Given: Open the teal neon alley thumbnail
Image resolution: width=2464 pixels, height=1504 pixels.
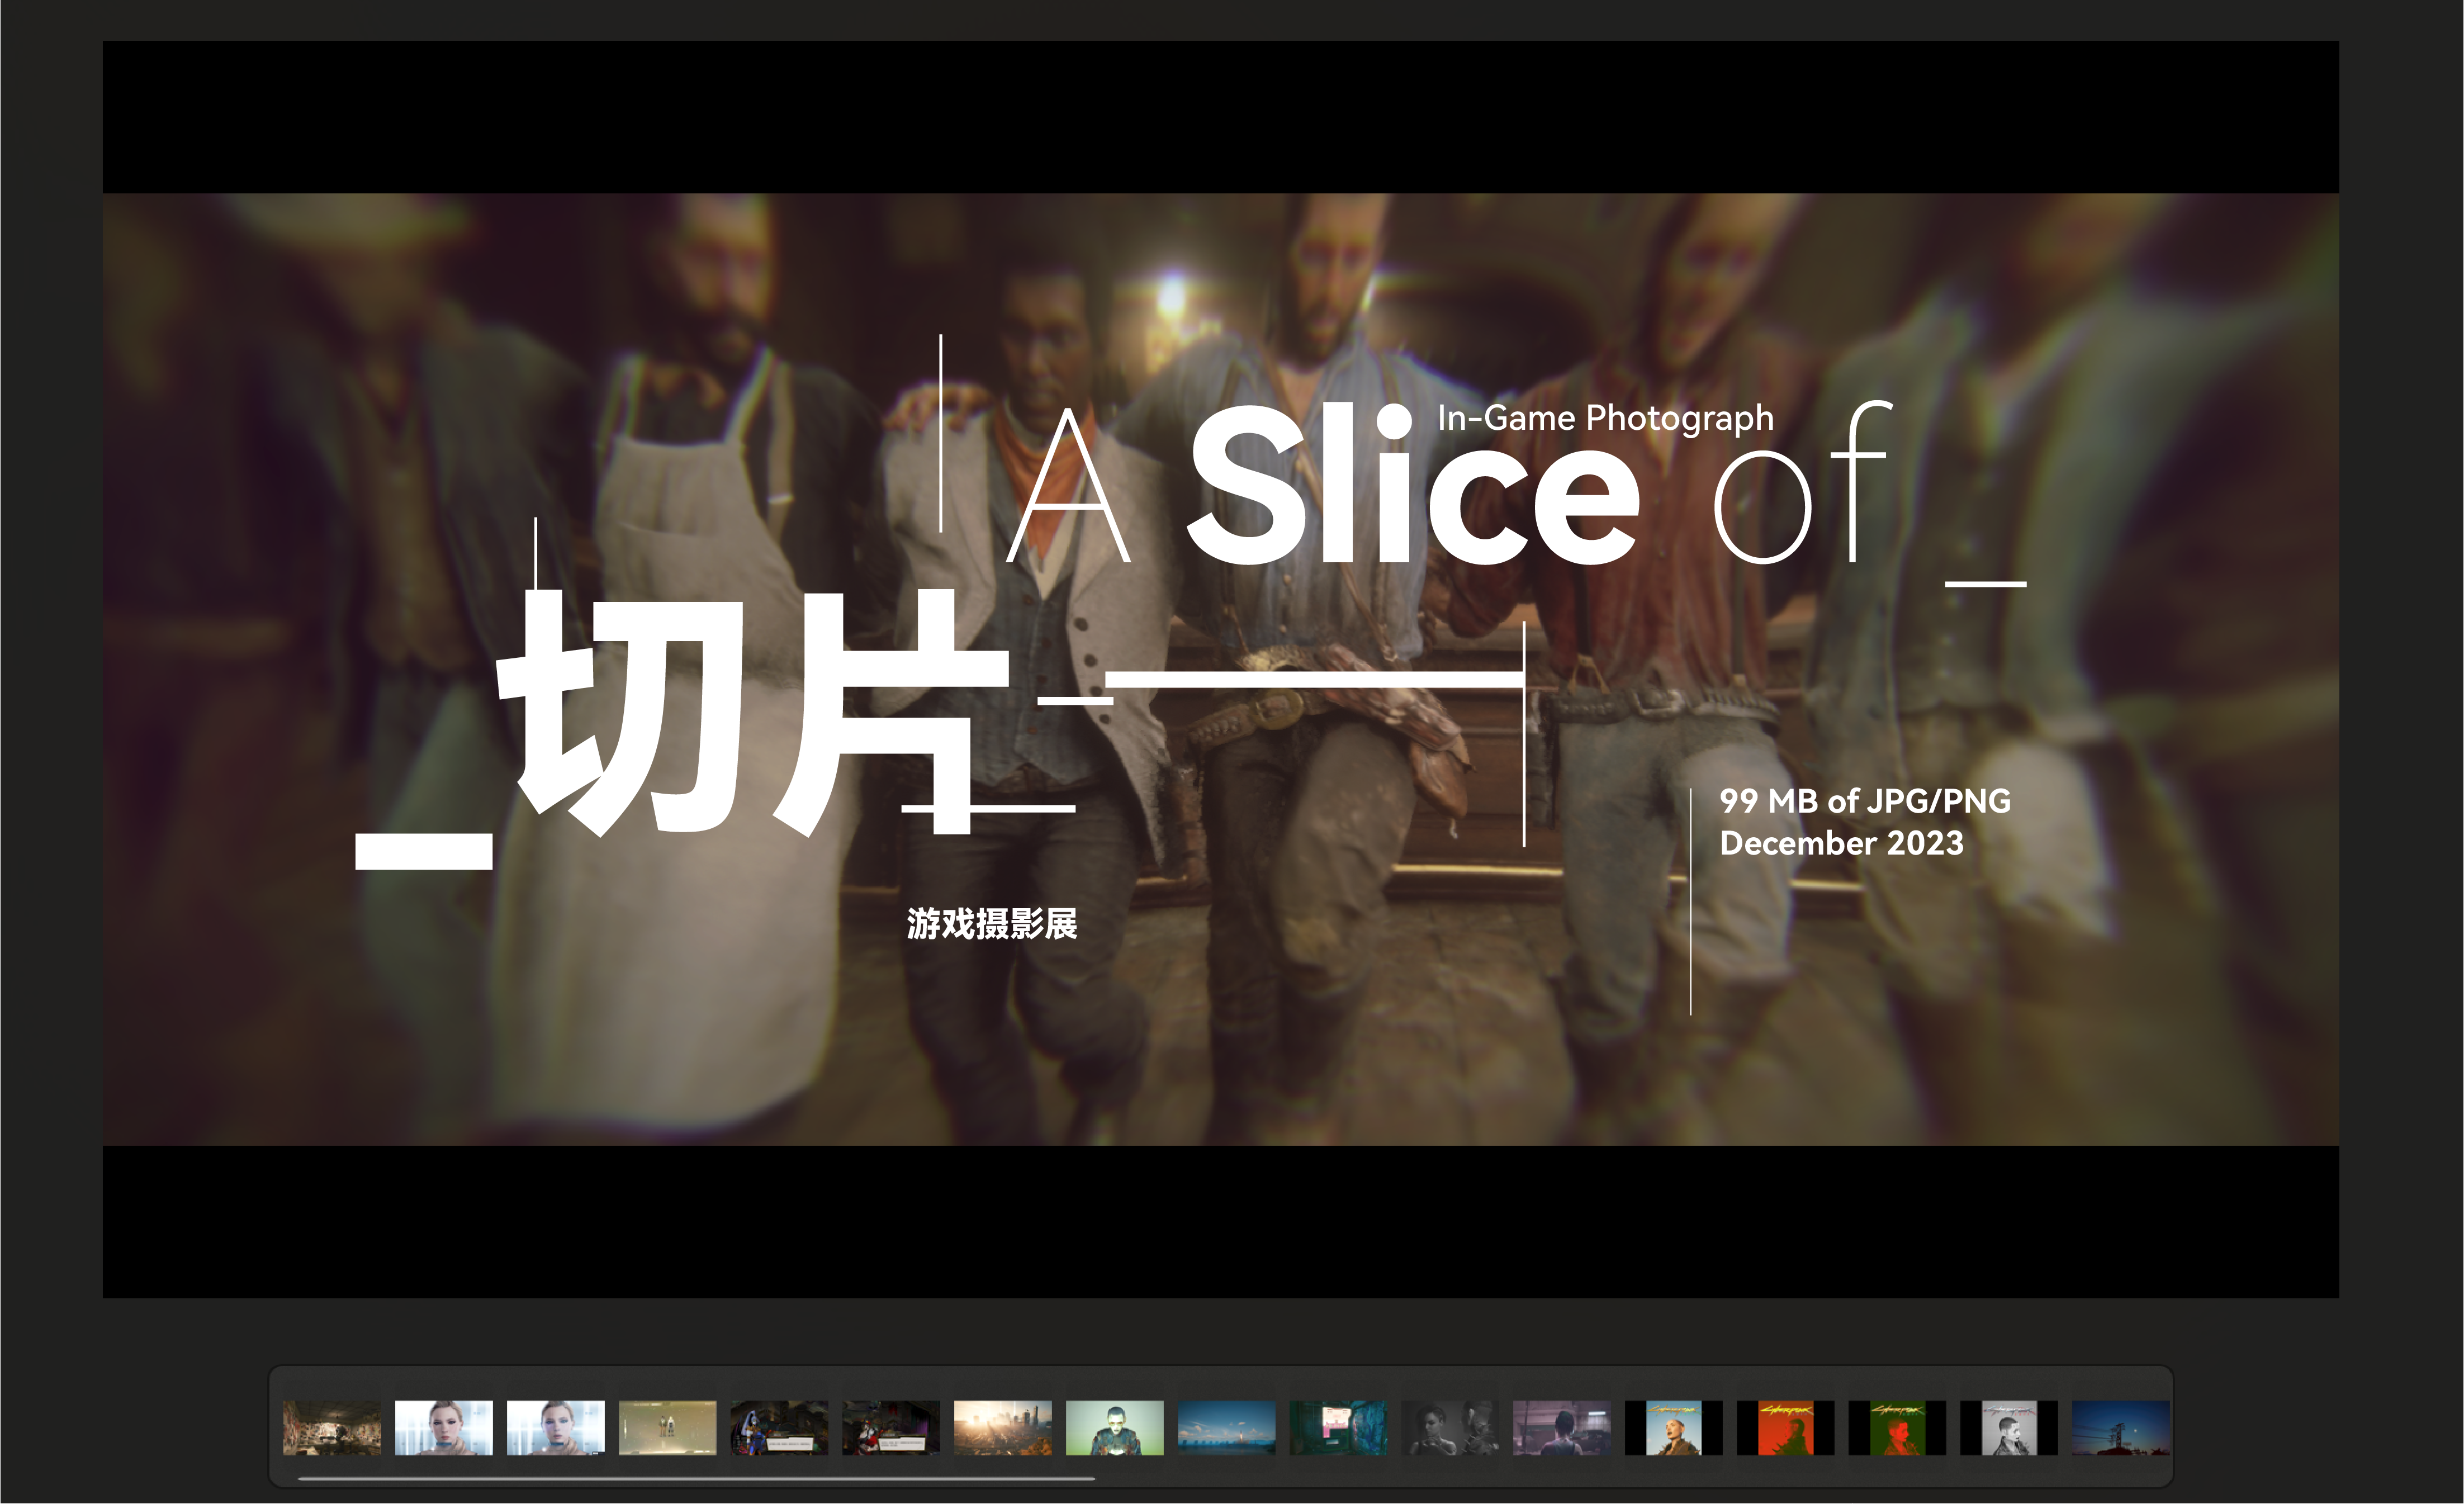Looking at the screenshot, I should coord(1338,1427).
